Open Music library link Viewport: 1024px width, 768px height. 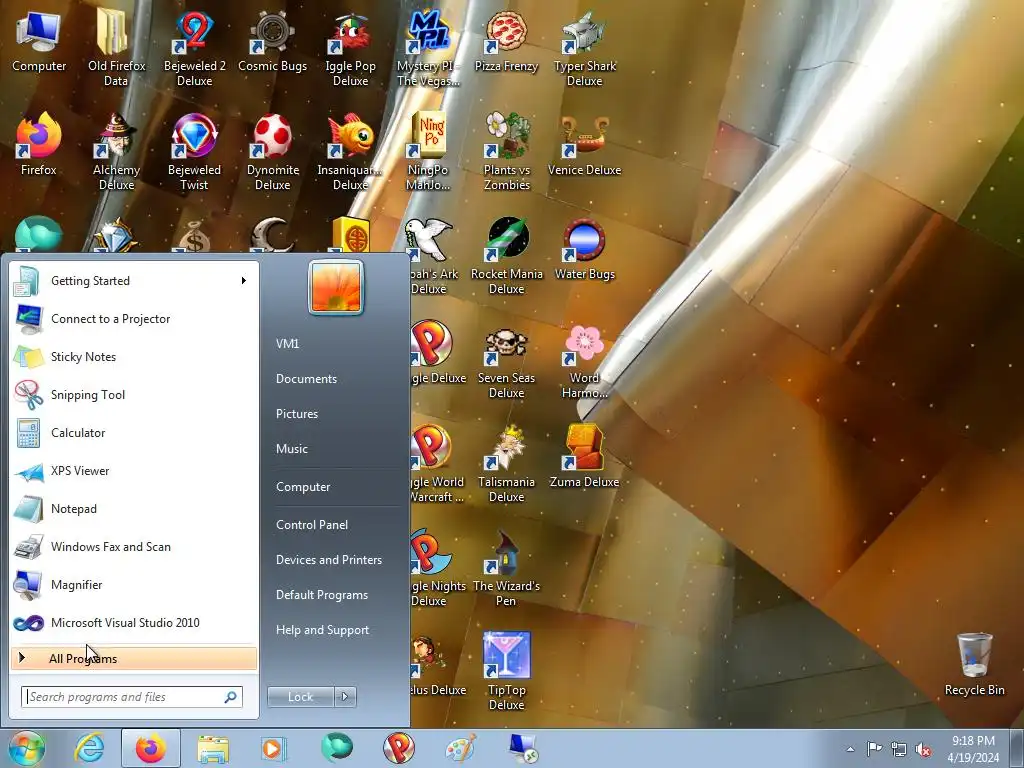pyautogui.click(x=291, y=449)
